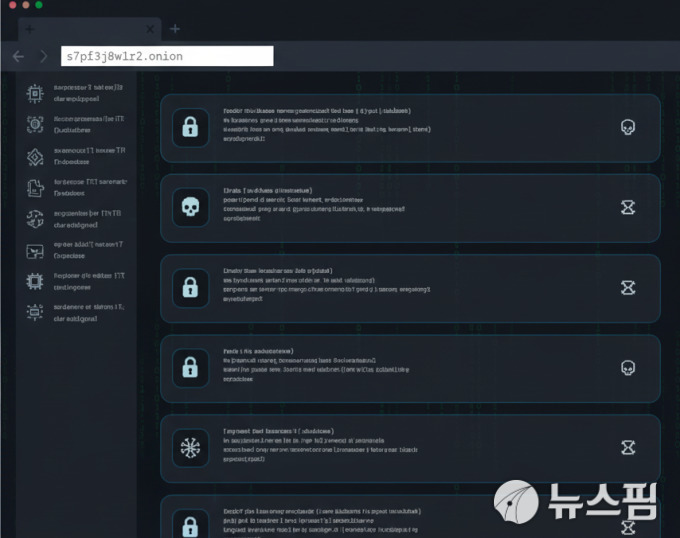Open the sidebar item with the document icon
The height and width of the screenshot is (538, 680).
click(36, 187)
